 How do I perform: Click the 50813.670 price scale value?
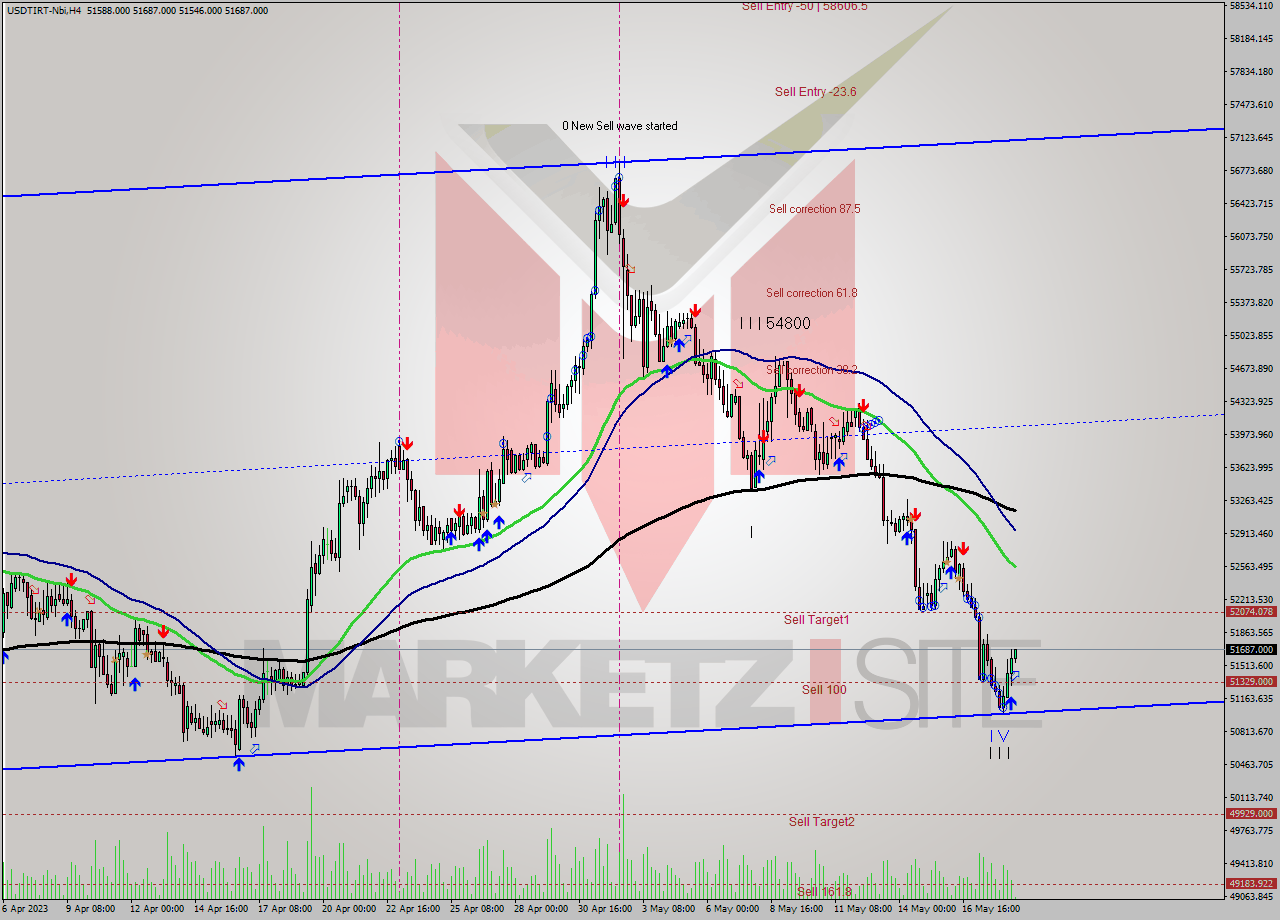pyautogui.click(x=1251, y=732)
